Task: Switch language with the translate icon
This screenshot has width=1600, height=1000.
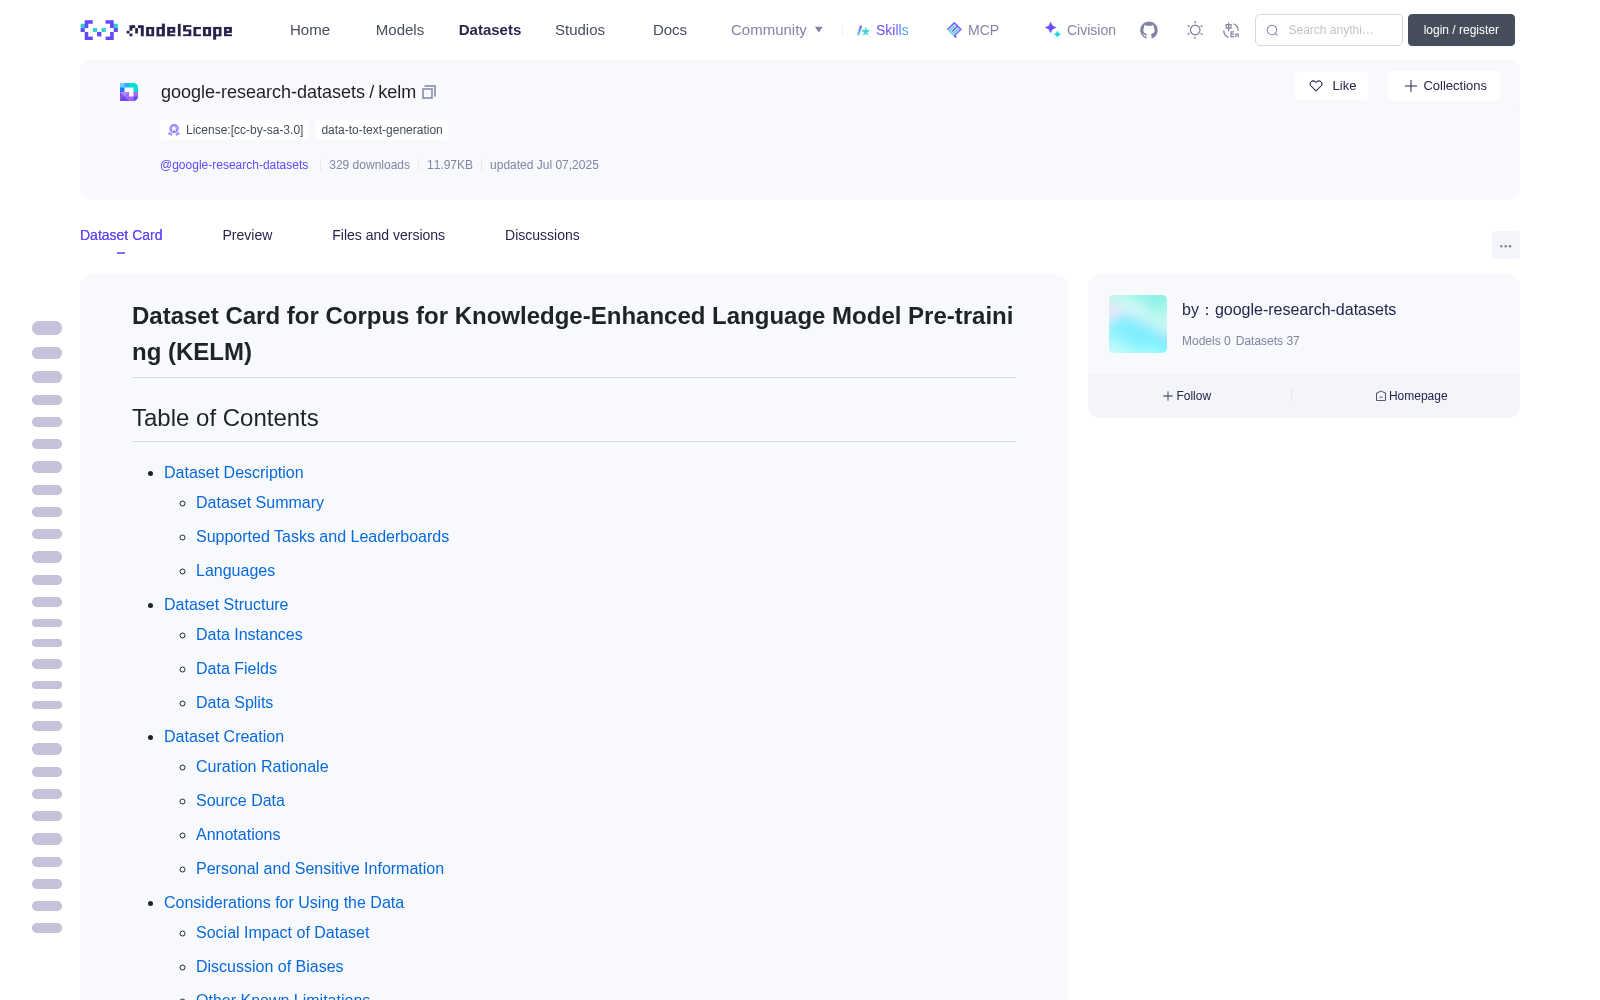Action: coord(1231,30)
